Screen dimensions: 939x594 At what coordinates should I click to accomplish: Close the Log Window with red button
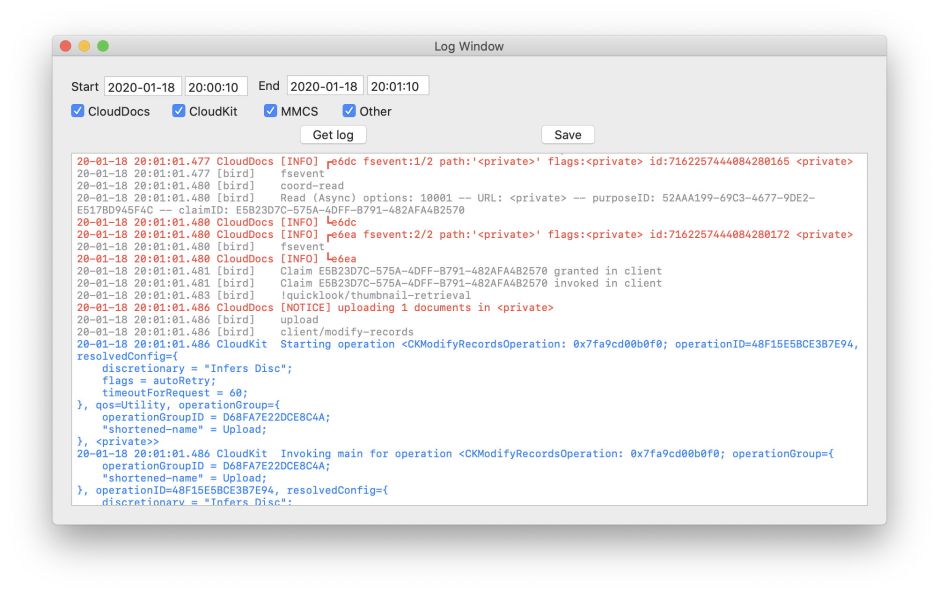[x=66, y=46]
